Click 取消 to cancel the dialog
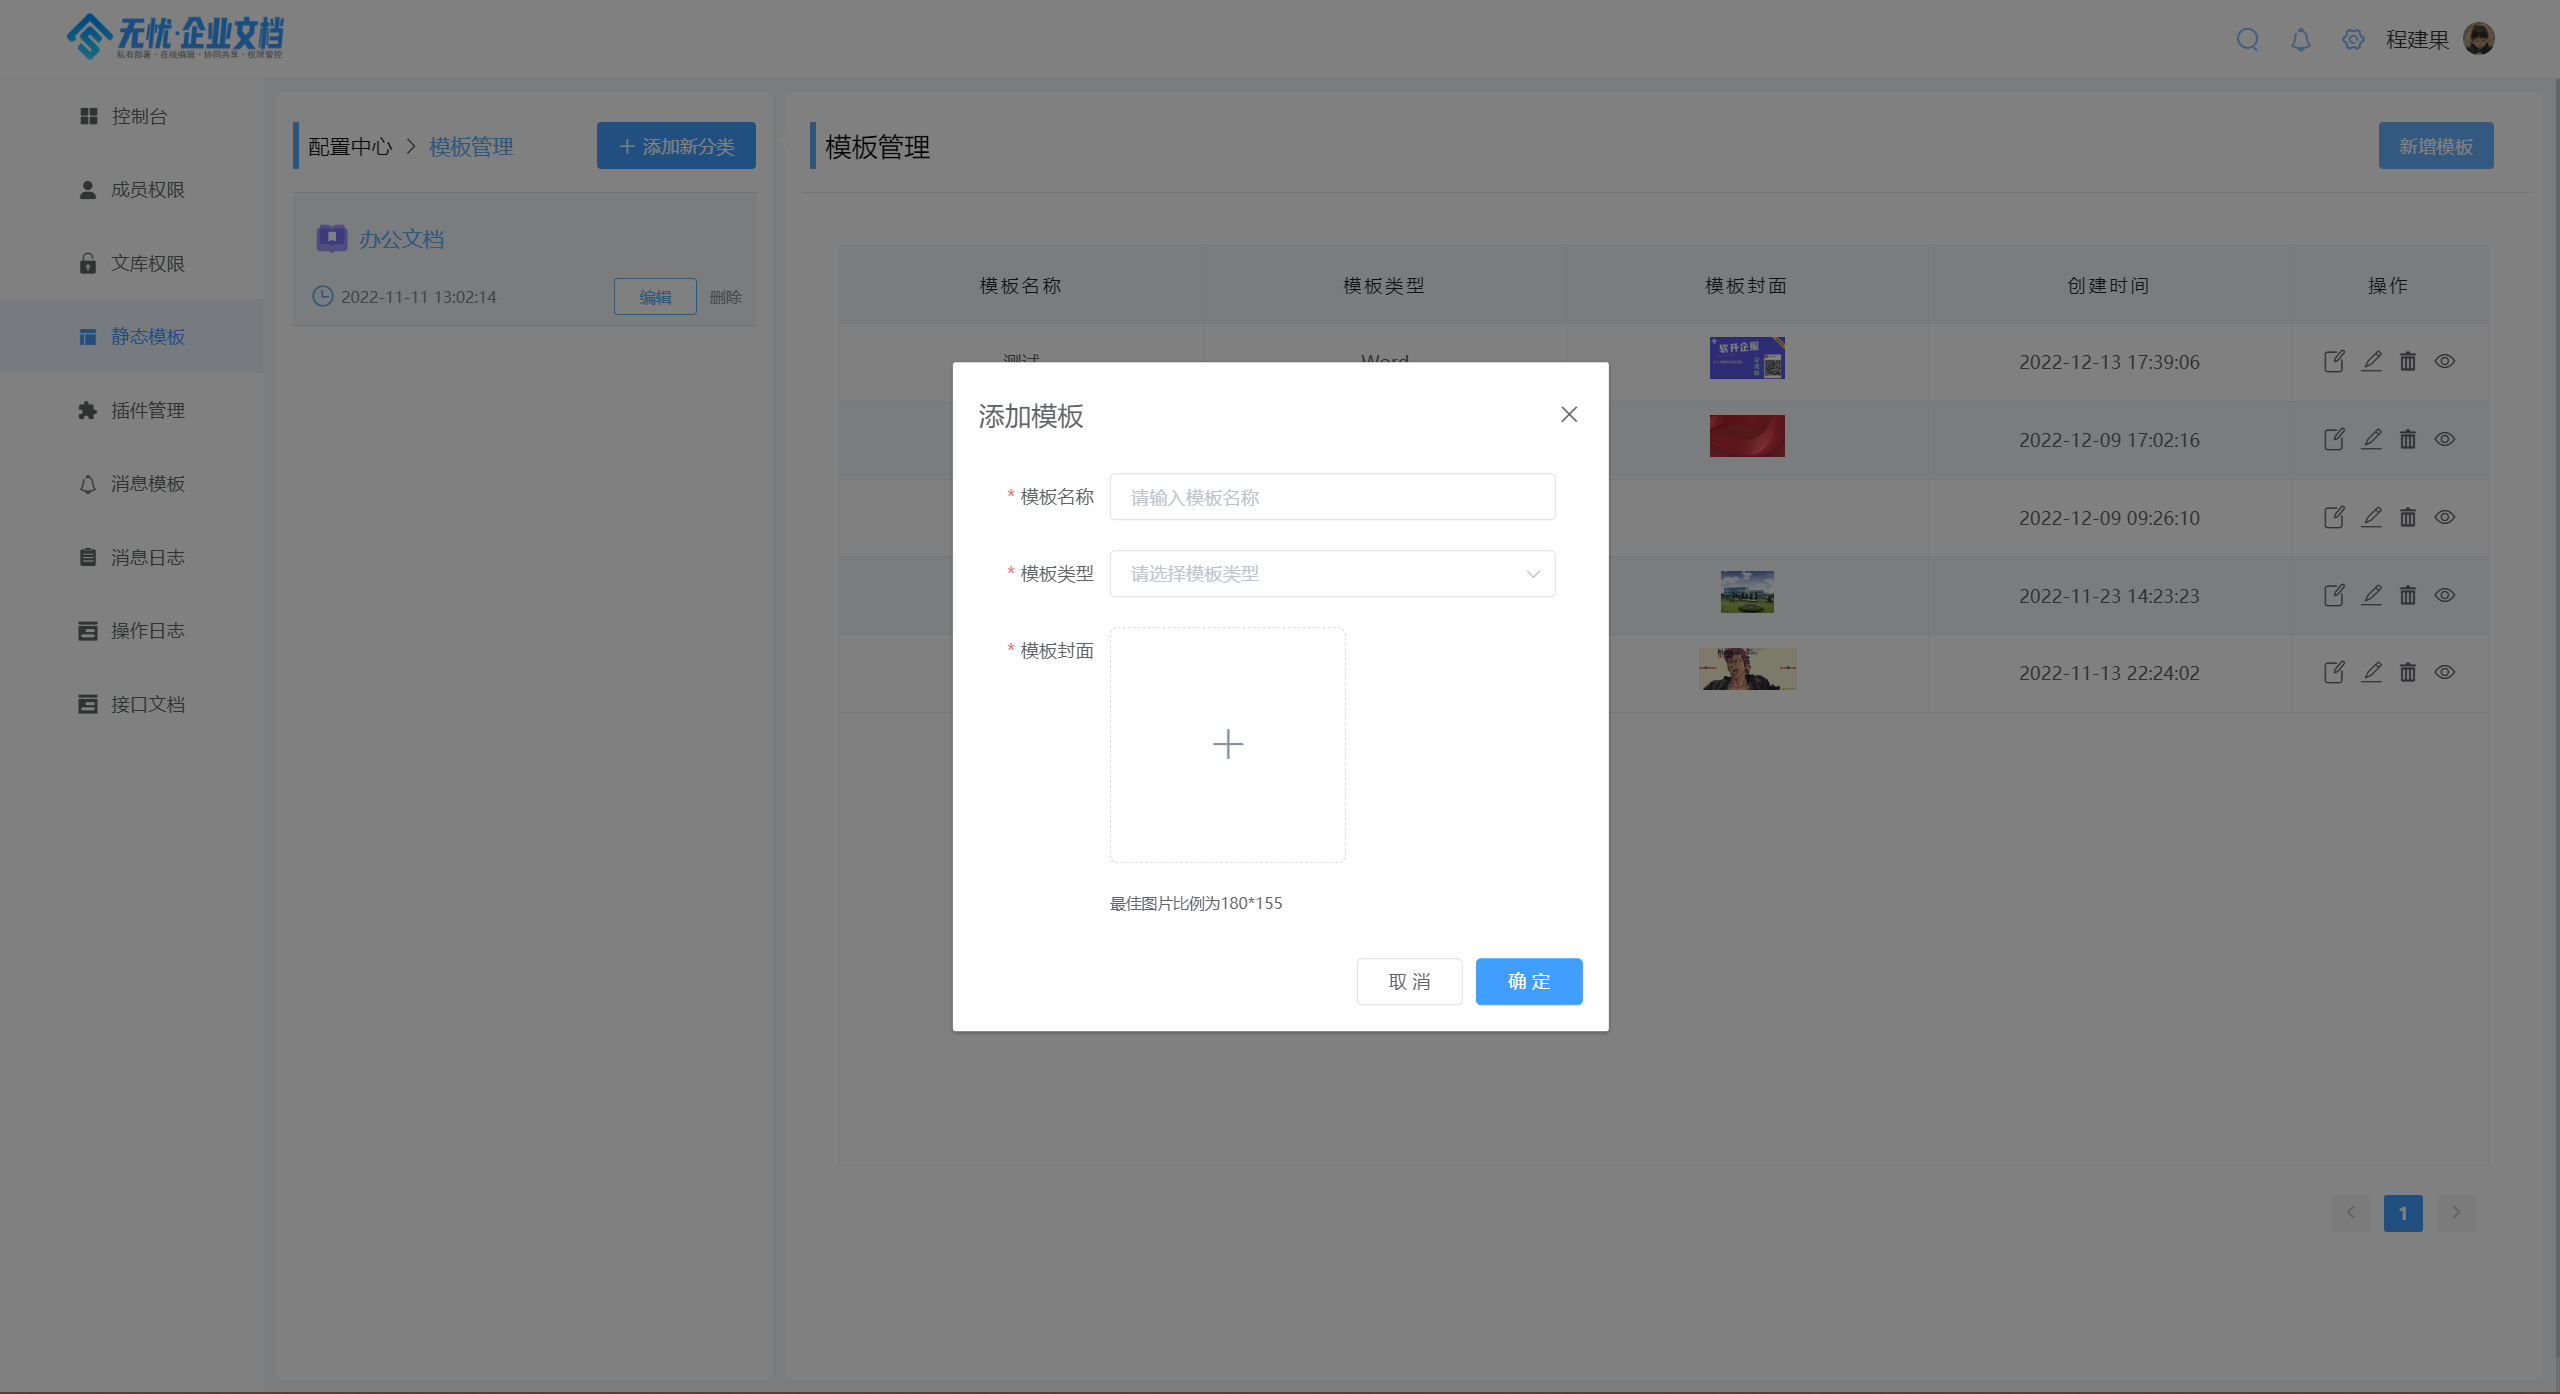The height and width of the screenshot is (1394, 2560). [x=1409, y=981]
